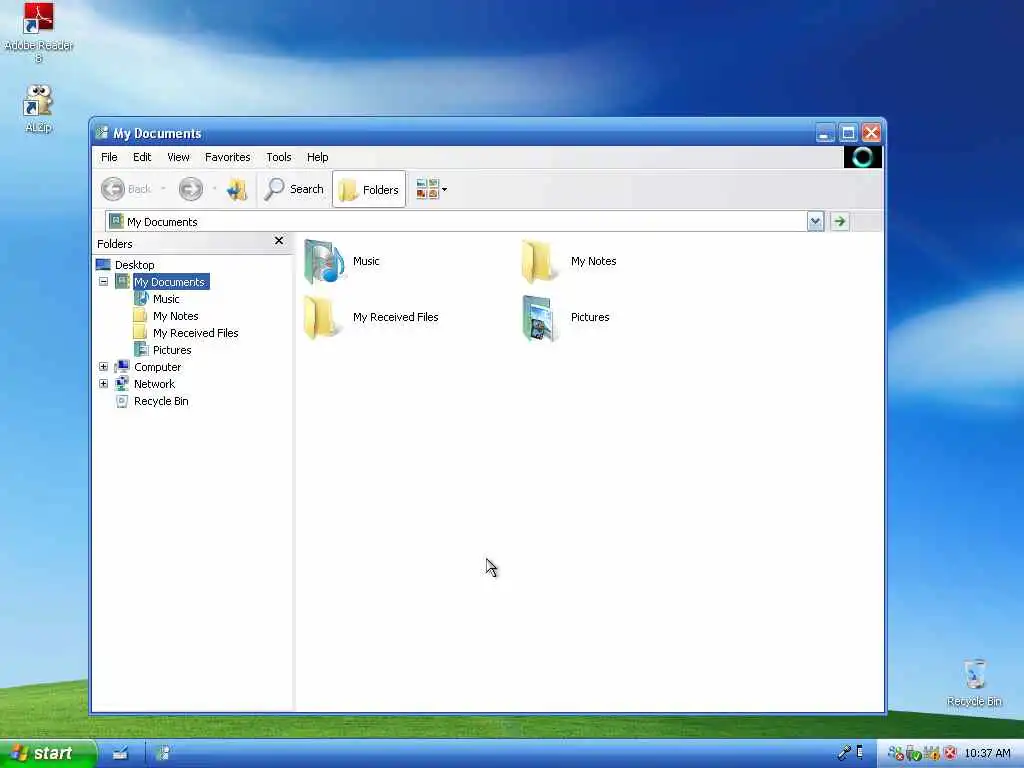Click the ALZip desktop shortcut
Image resolution: width=1024 pixels, height=768 pixels.
(38, 109)
